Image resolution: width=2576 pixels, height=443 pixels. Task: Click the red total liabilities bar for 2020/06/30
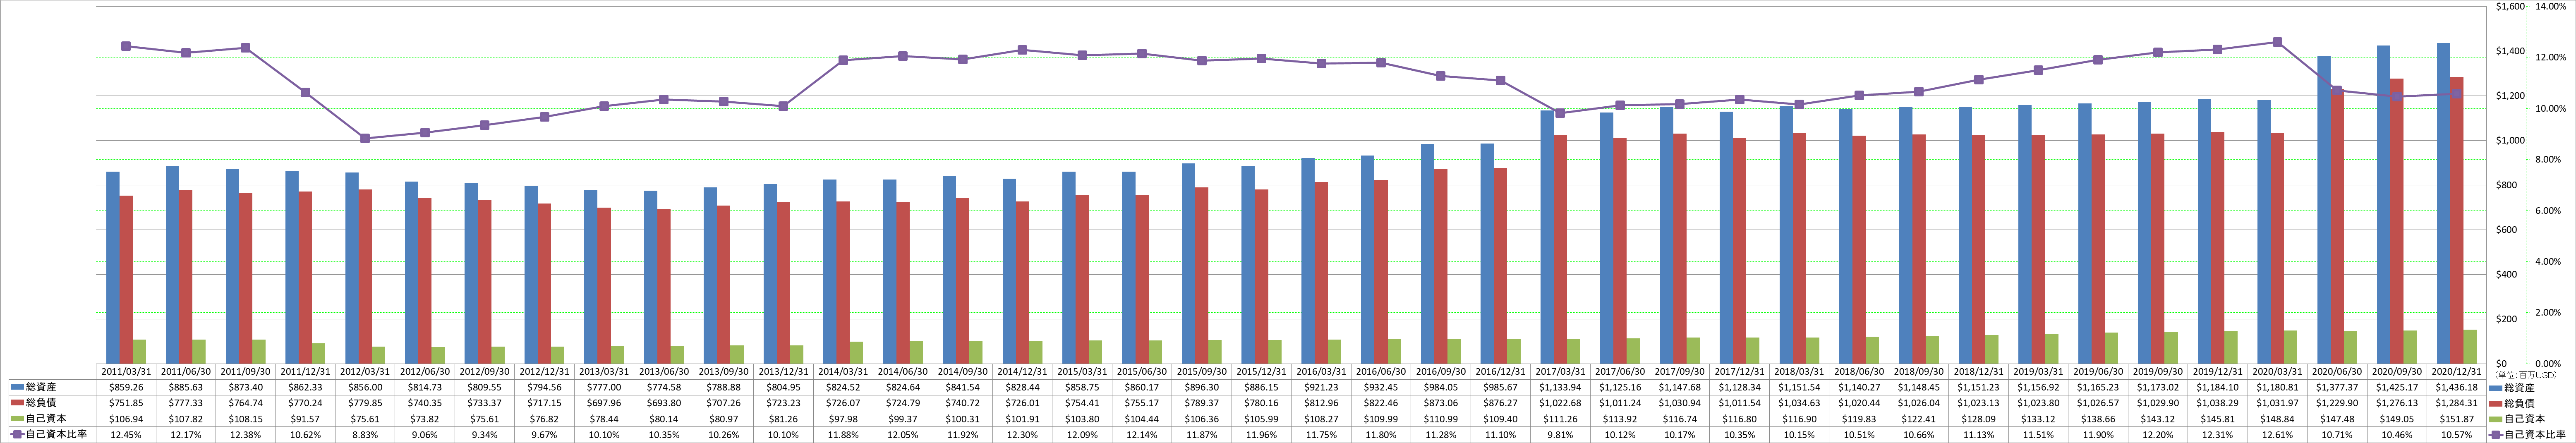(x=2337, y=226)
